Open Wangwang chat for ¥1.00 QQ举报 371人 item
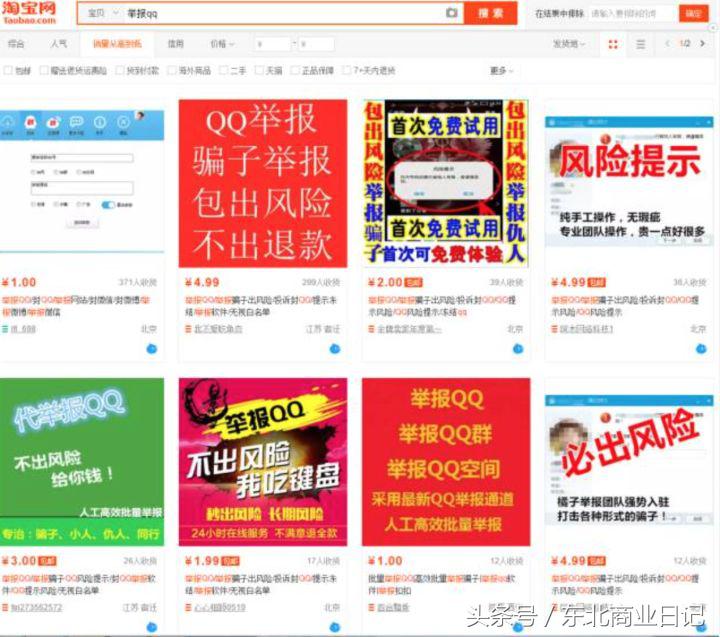The width and height of the screenshot is (720, 637). [152, 349]
